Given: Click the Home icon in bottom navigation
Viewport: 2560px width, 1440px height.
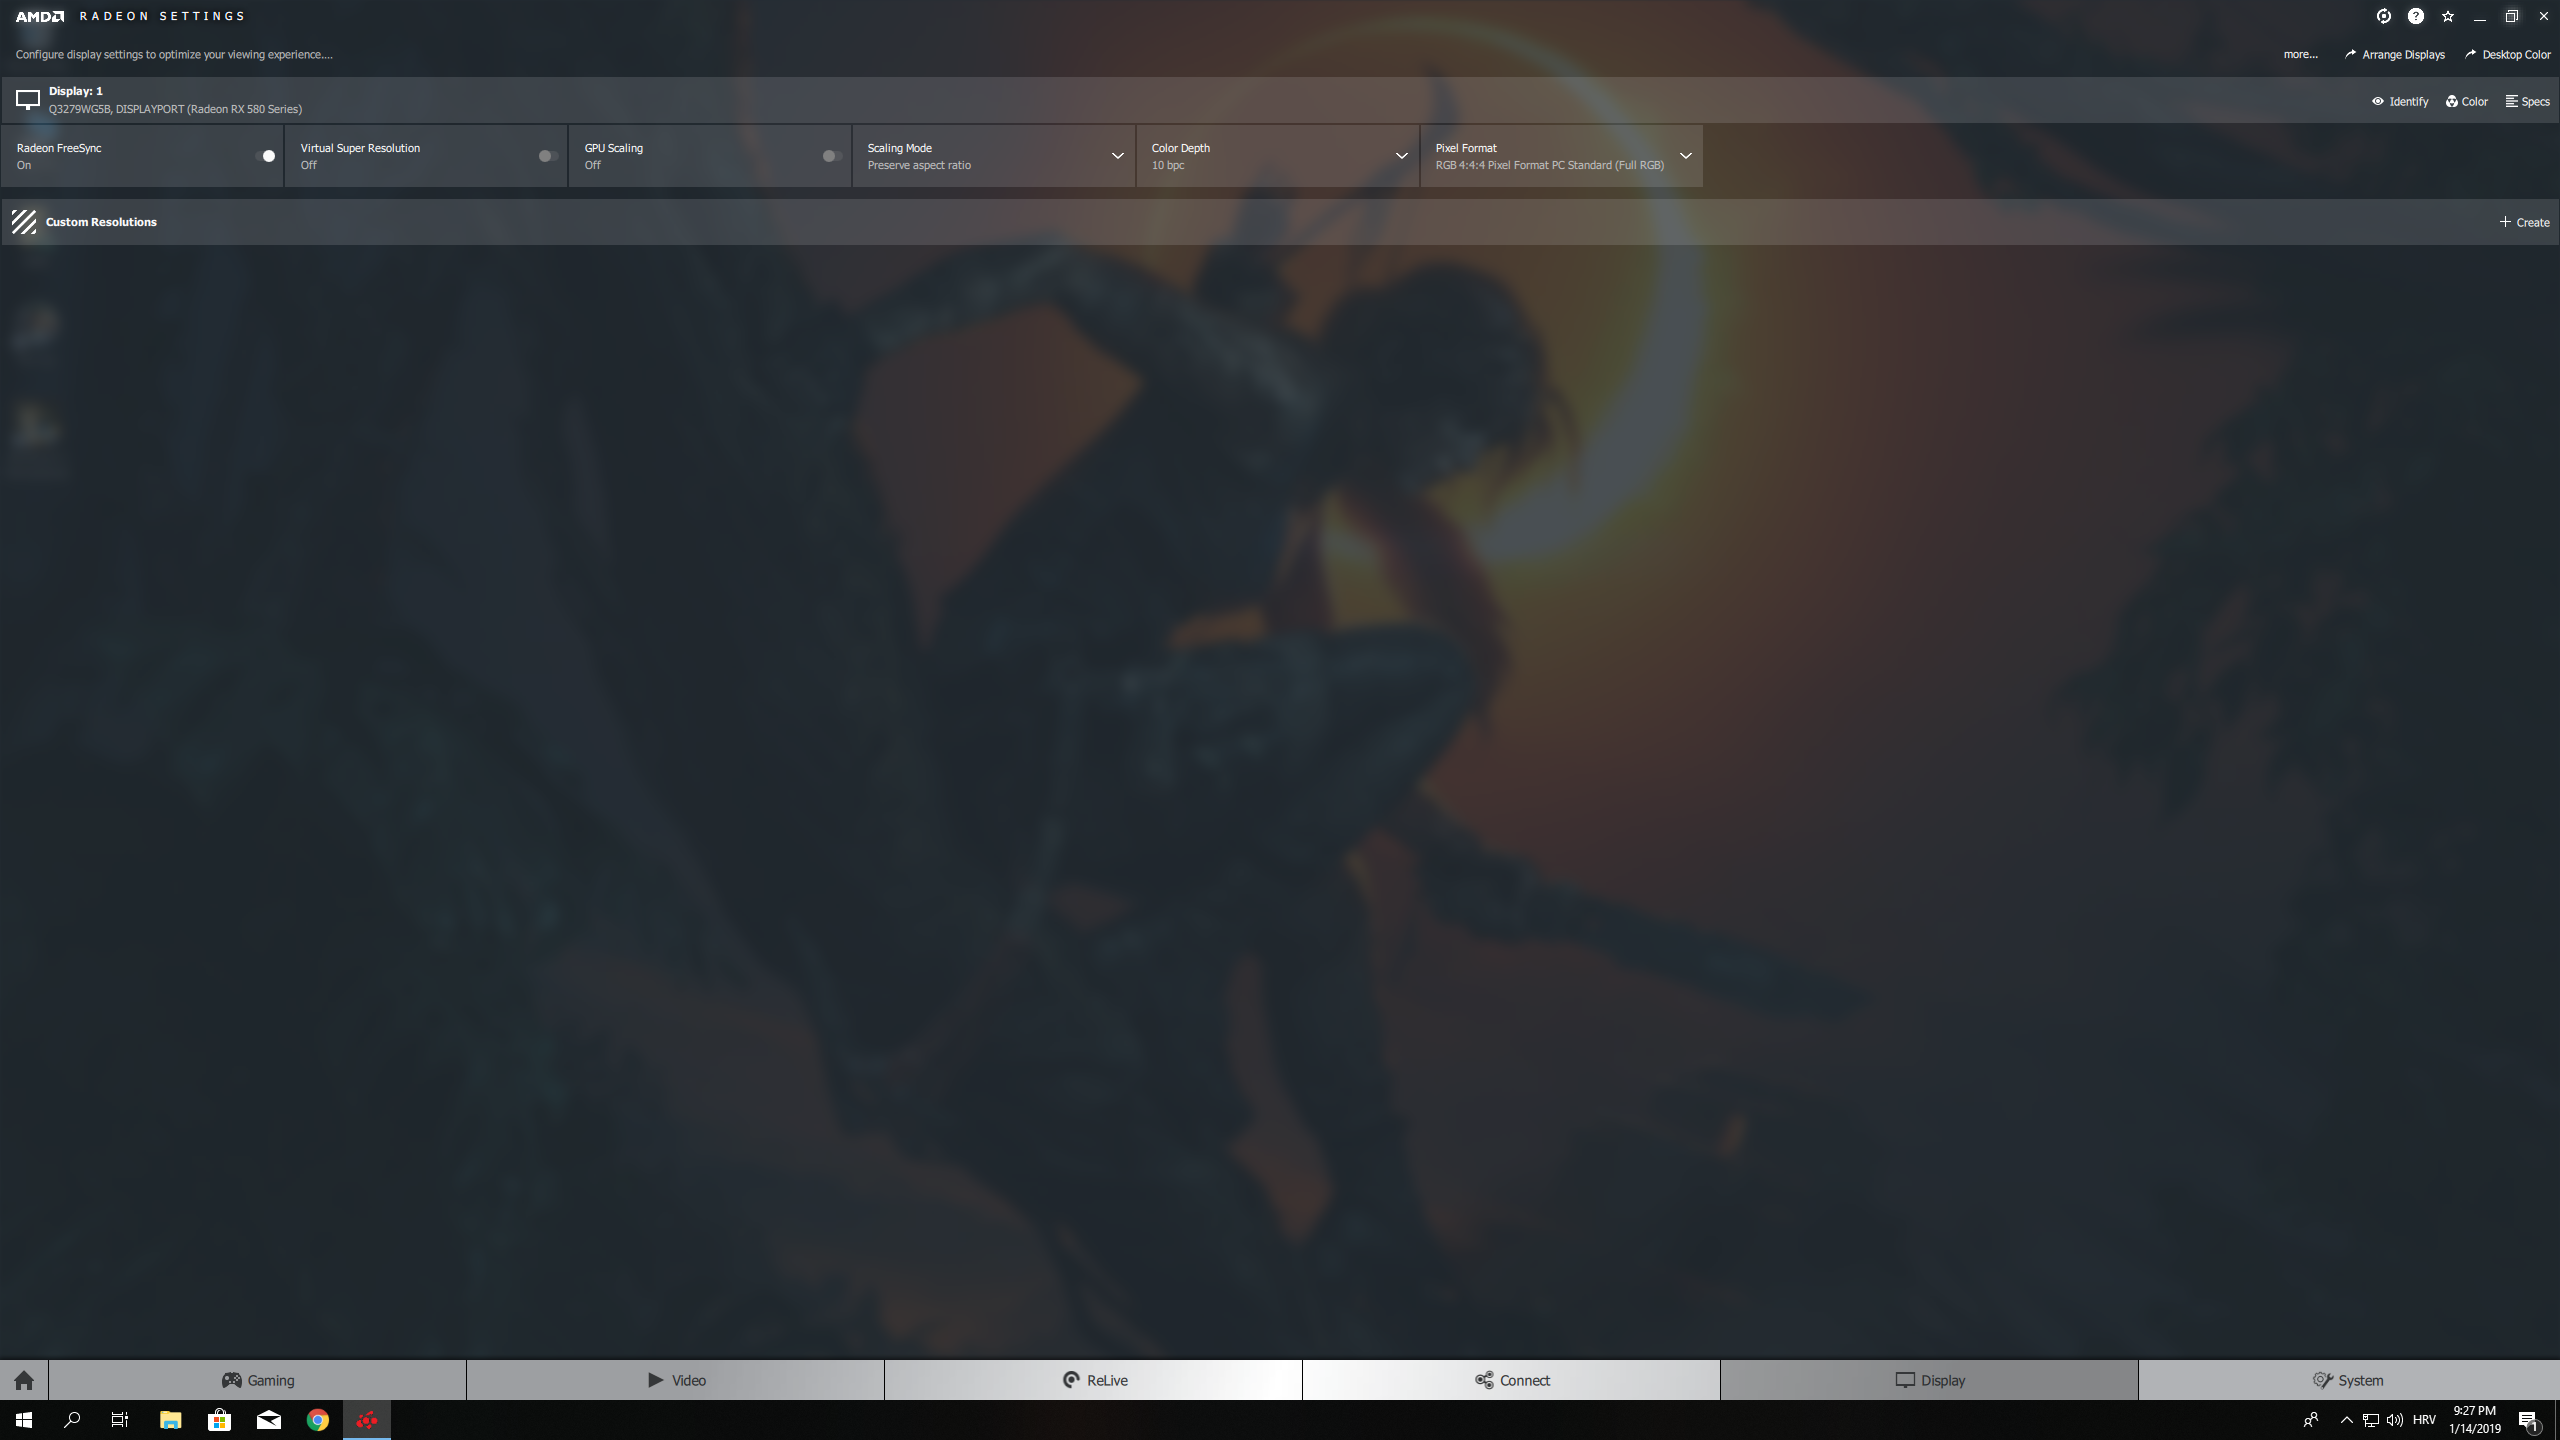Looking at the screenshot, I should (x=24, y=1380).
